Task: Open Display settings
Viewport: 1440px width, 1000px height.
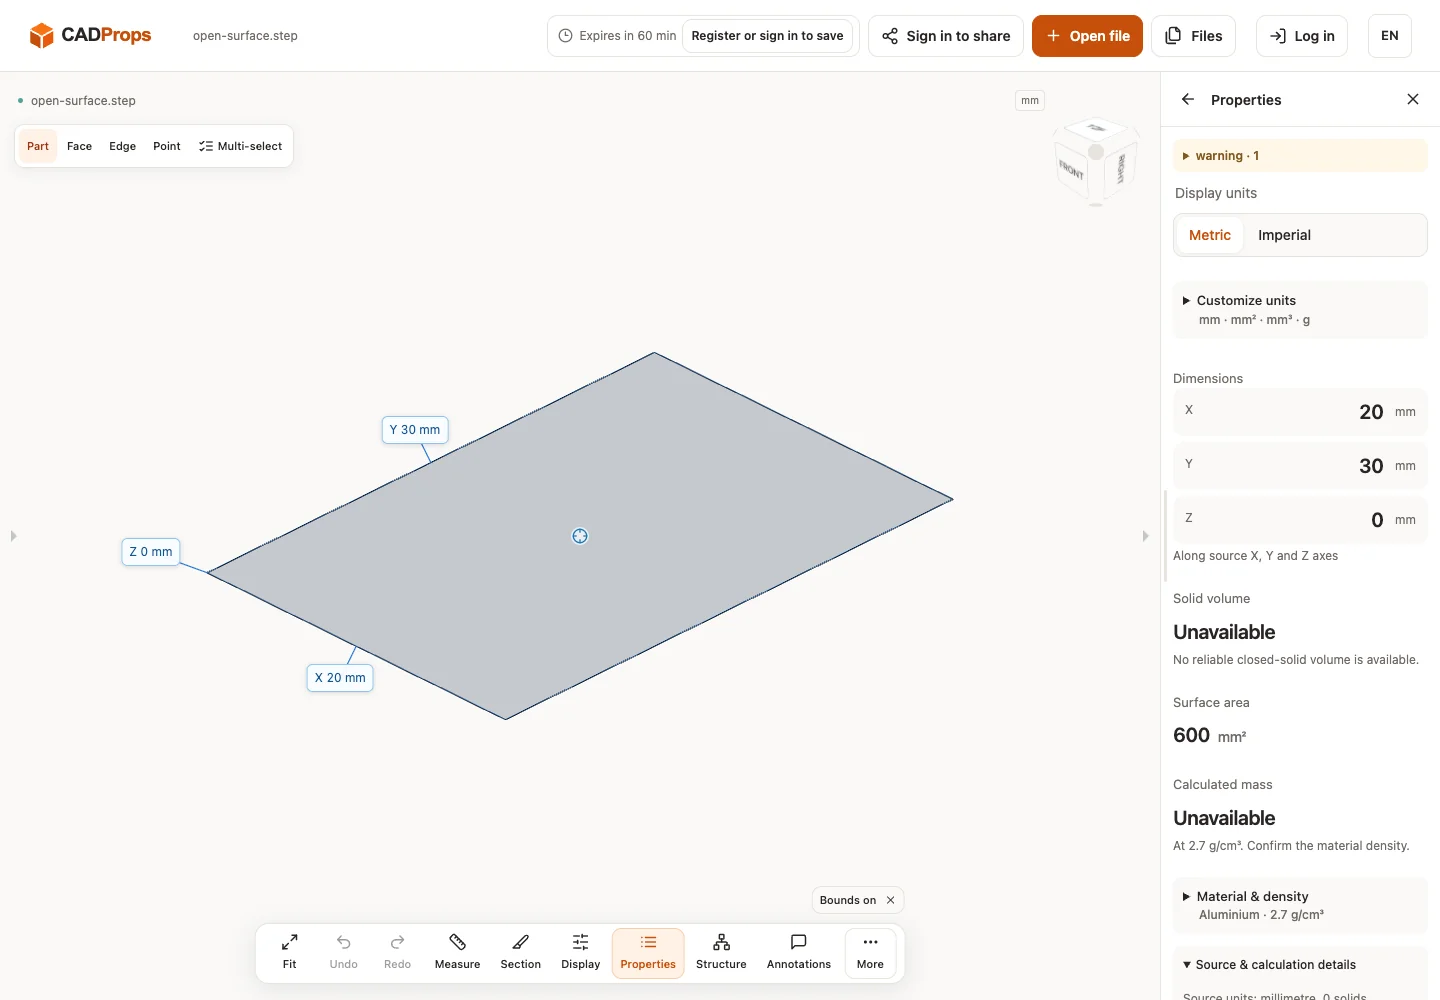Action: [580, 953]
